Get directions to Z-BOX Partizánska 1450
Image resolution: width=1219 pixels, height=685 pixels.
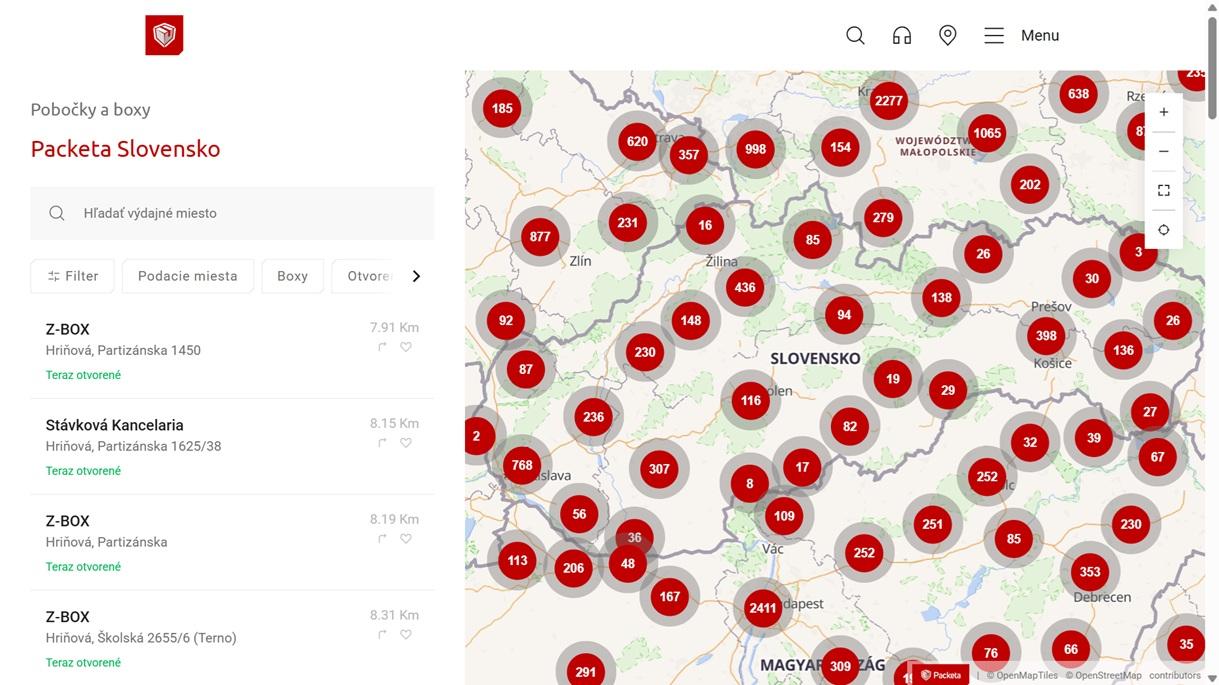(382, 347)
